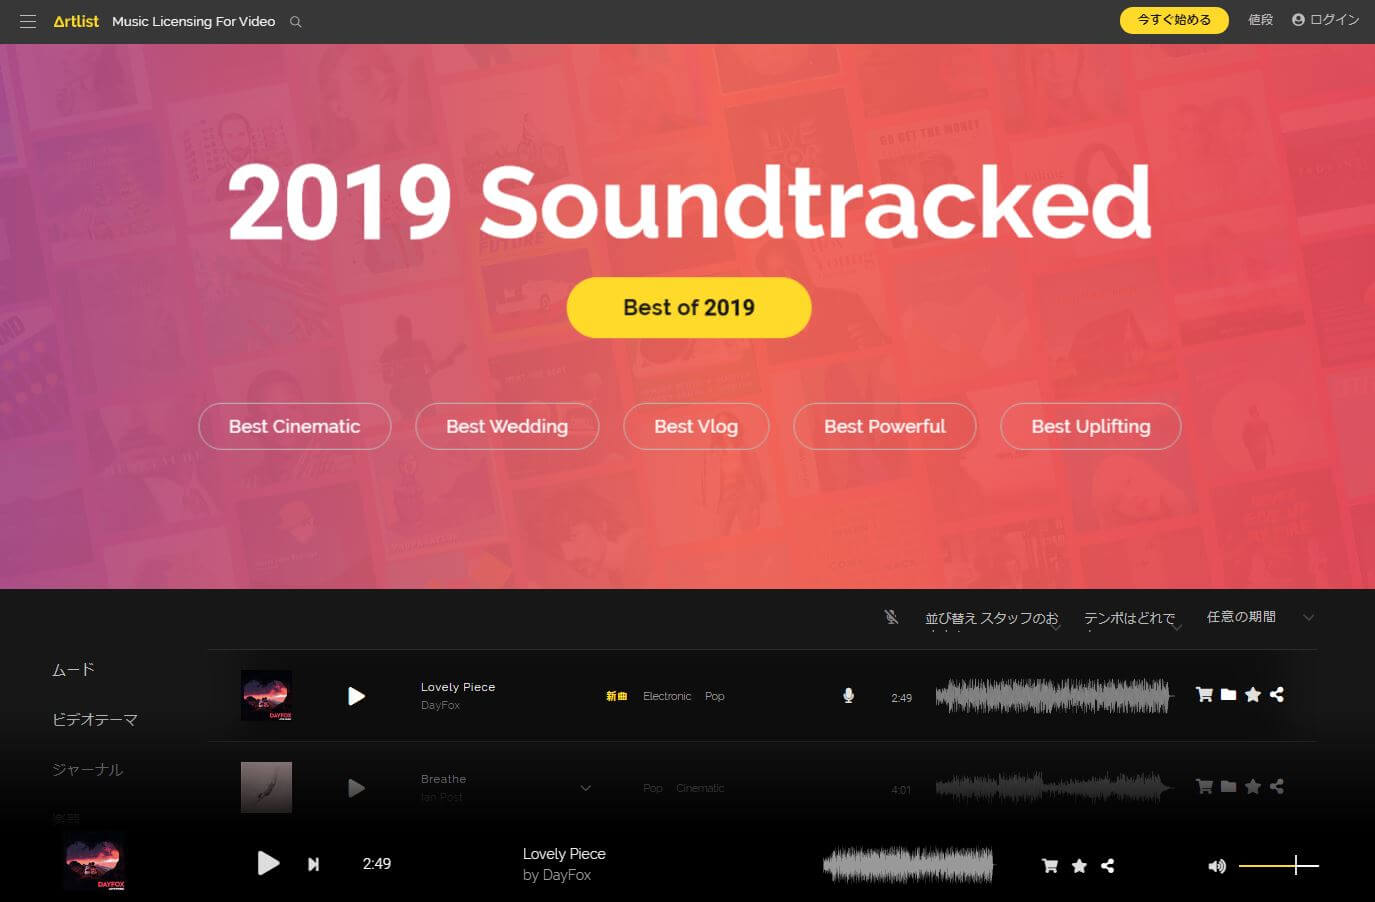Add Lovely Piece to cart in track row
The width and height of the screenshot is (1375, 902).
tap(1204, 695)
